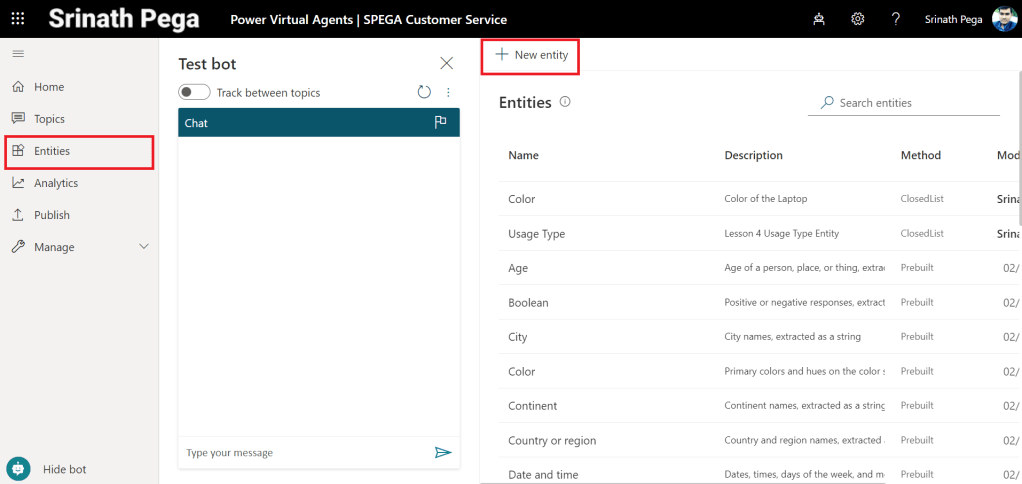Image resolution: width=1022 pixels, height=484 pixels.
Task: Collapse the left navigation hamburger menu
Action: (x=18, y=54)
